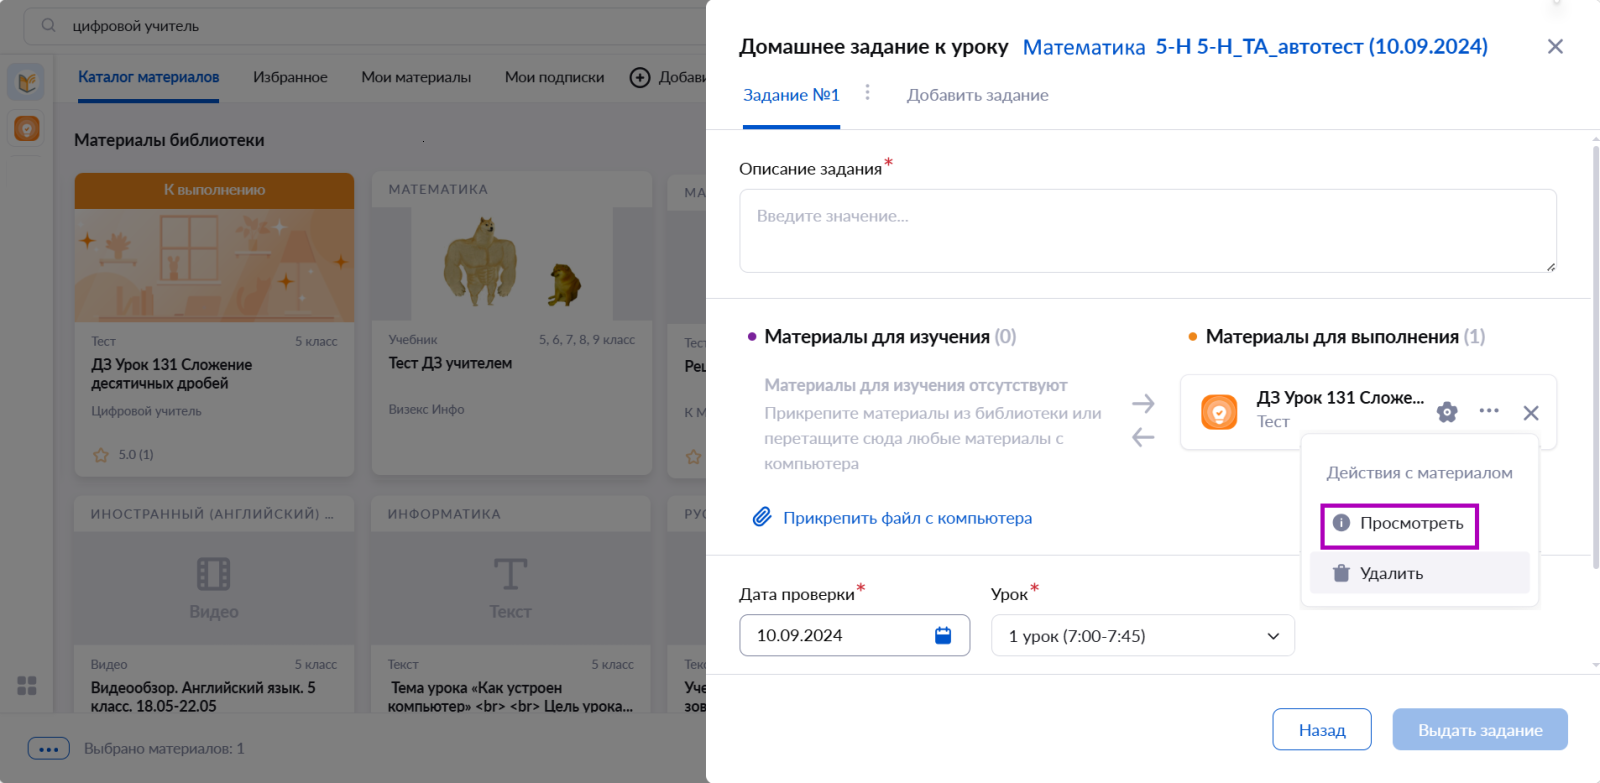
Task: Open the apps grid icon in sidebar
Action: click(27, 685)
